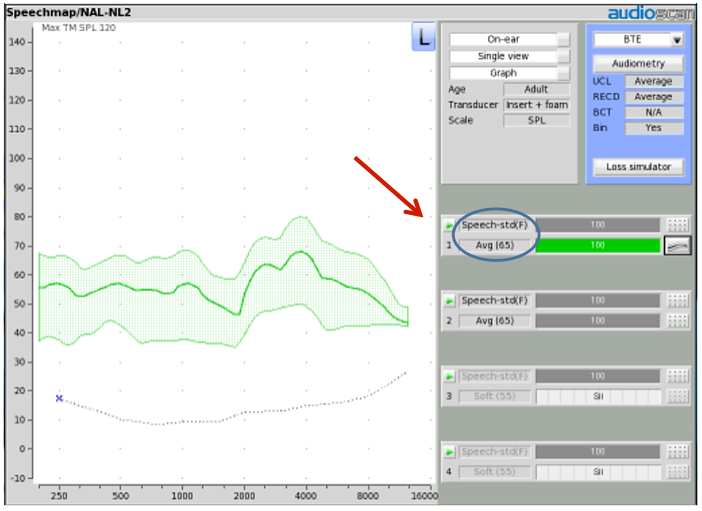Open the Age Adult selector

tap(536, 89)
